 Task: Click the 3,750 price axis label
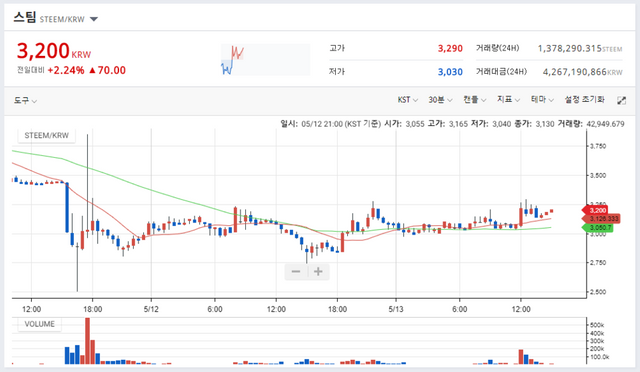click(x=598, y=146)
